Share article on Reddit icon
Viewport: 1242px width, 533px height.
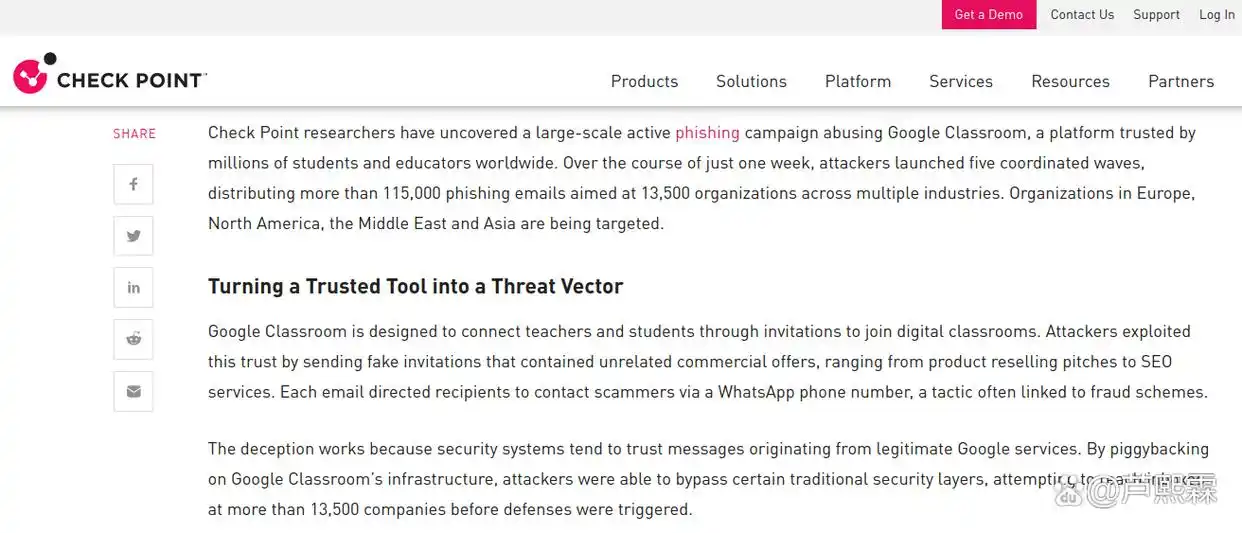coord(133,339)
